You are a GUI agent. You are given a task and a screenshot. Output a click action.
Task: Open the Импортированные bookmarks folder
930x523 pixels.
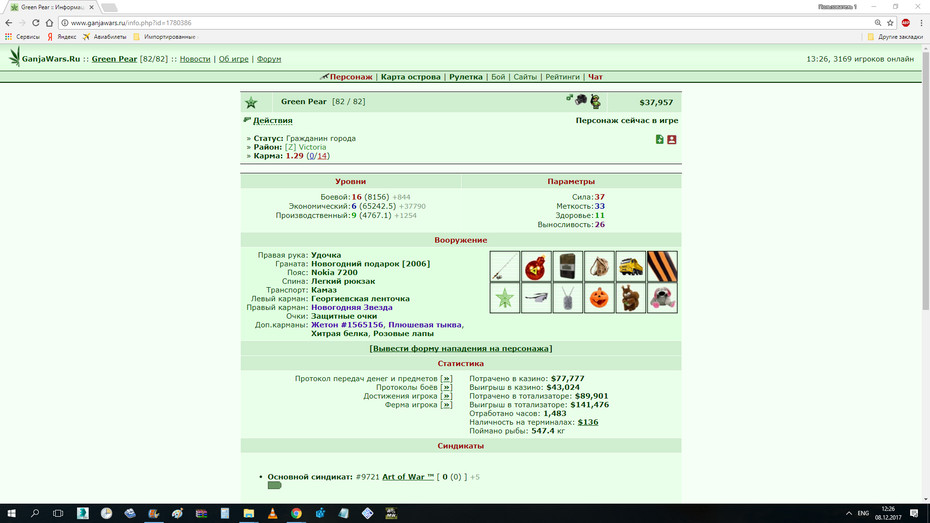pyautogui.click(x=164, y=37)
